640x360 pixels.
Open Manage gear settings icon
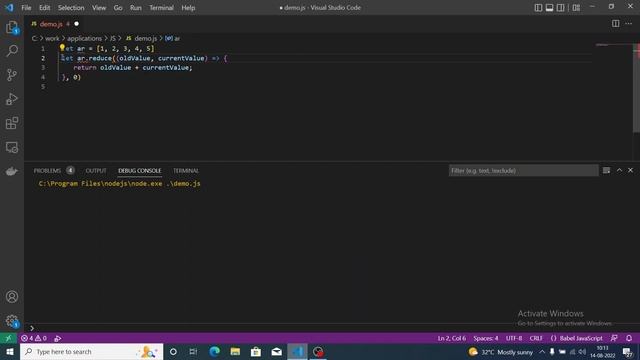(12, 321)
